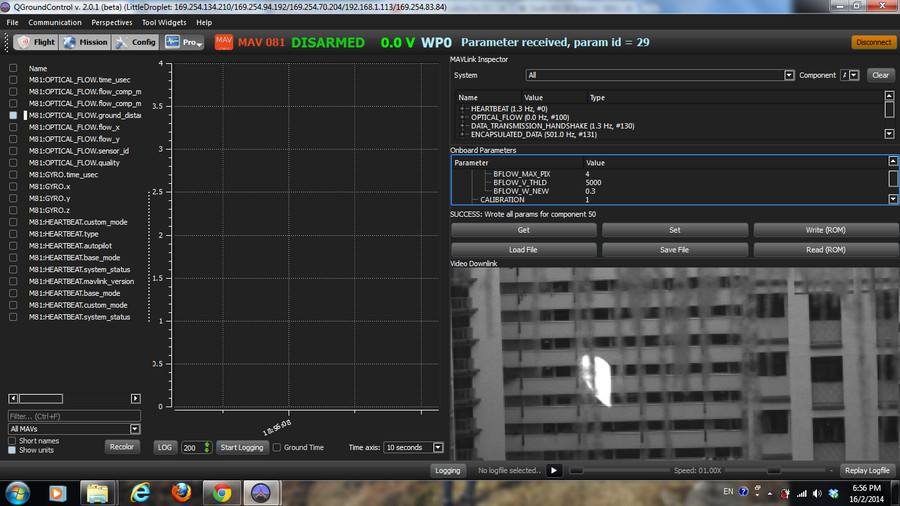The width and height of the screenshot is (900, 506).
Task: Open the Time axis dropdown
Action: (x=417, y=447)
